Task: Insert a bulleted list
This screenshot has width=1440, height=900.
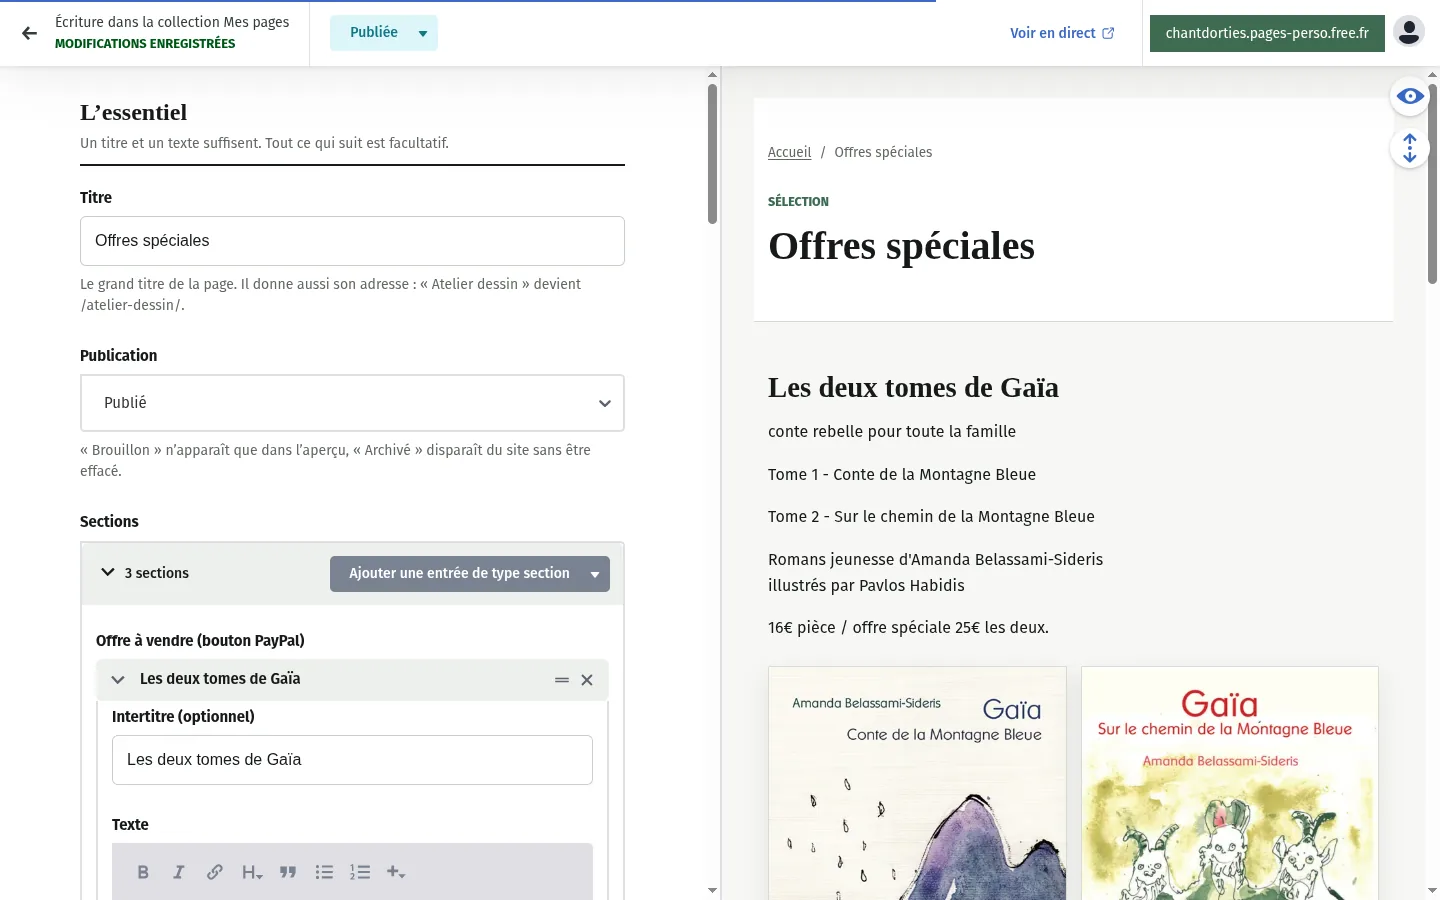Action: 324,872
